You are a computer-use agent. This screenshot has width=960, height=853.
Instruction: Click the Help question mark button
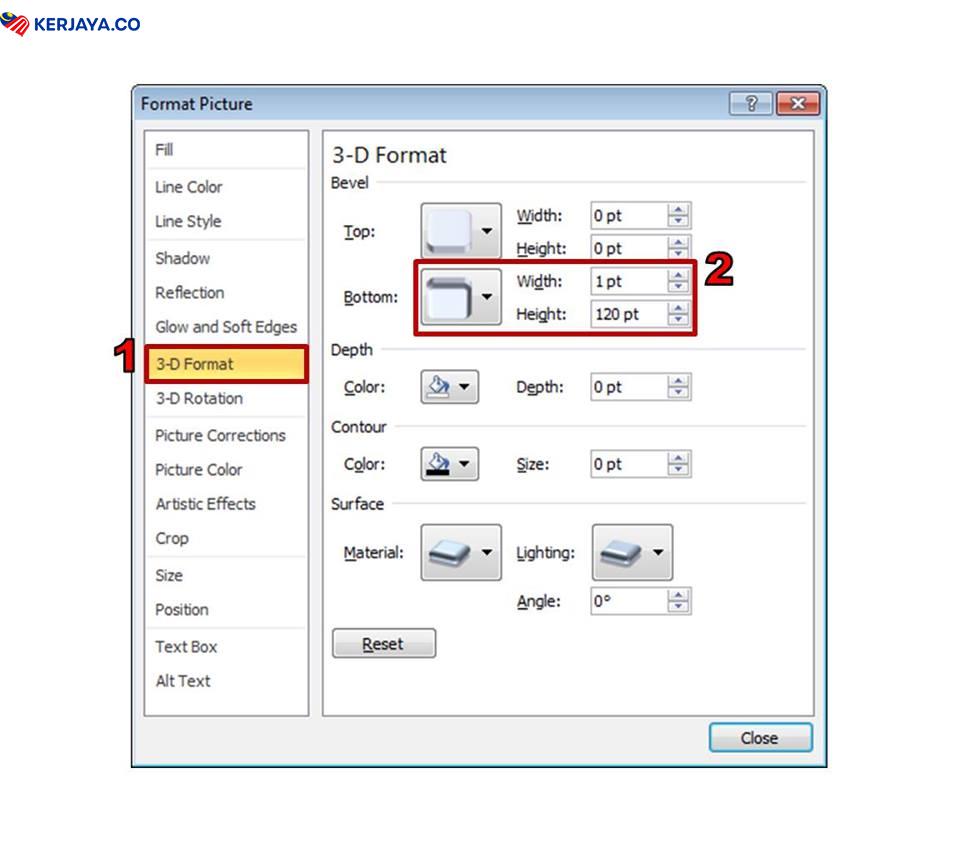coord(751,103)
